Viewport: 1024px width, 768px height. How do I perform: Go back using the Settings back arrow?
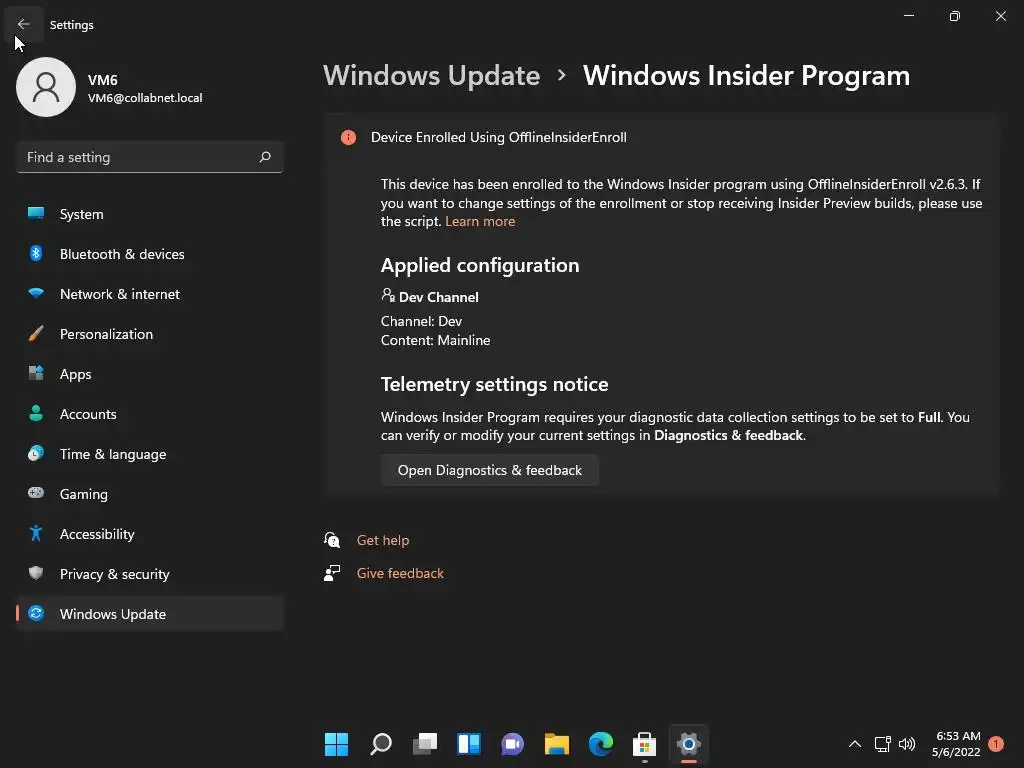24,24
